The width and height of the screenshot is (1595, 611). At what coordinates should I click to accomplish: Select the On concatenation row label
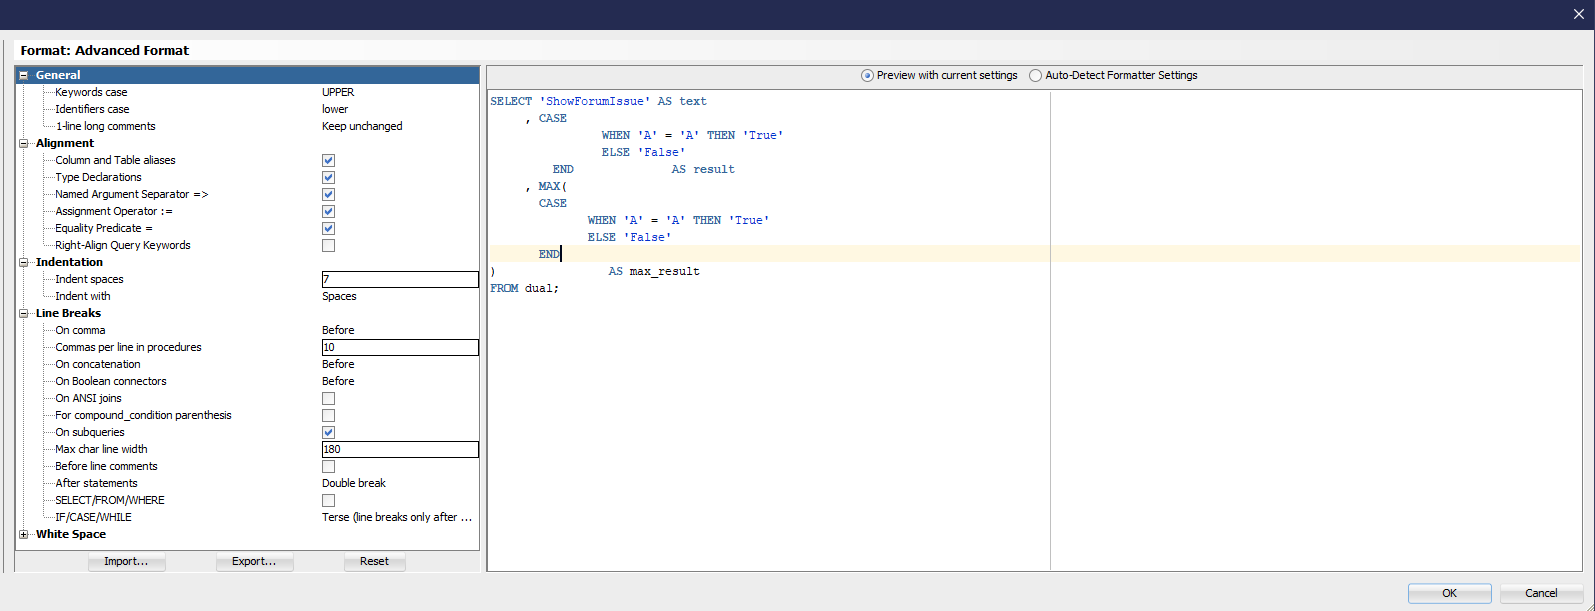pos(98,364)
